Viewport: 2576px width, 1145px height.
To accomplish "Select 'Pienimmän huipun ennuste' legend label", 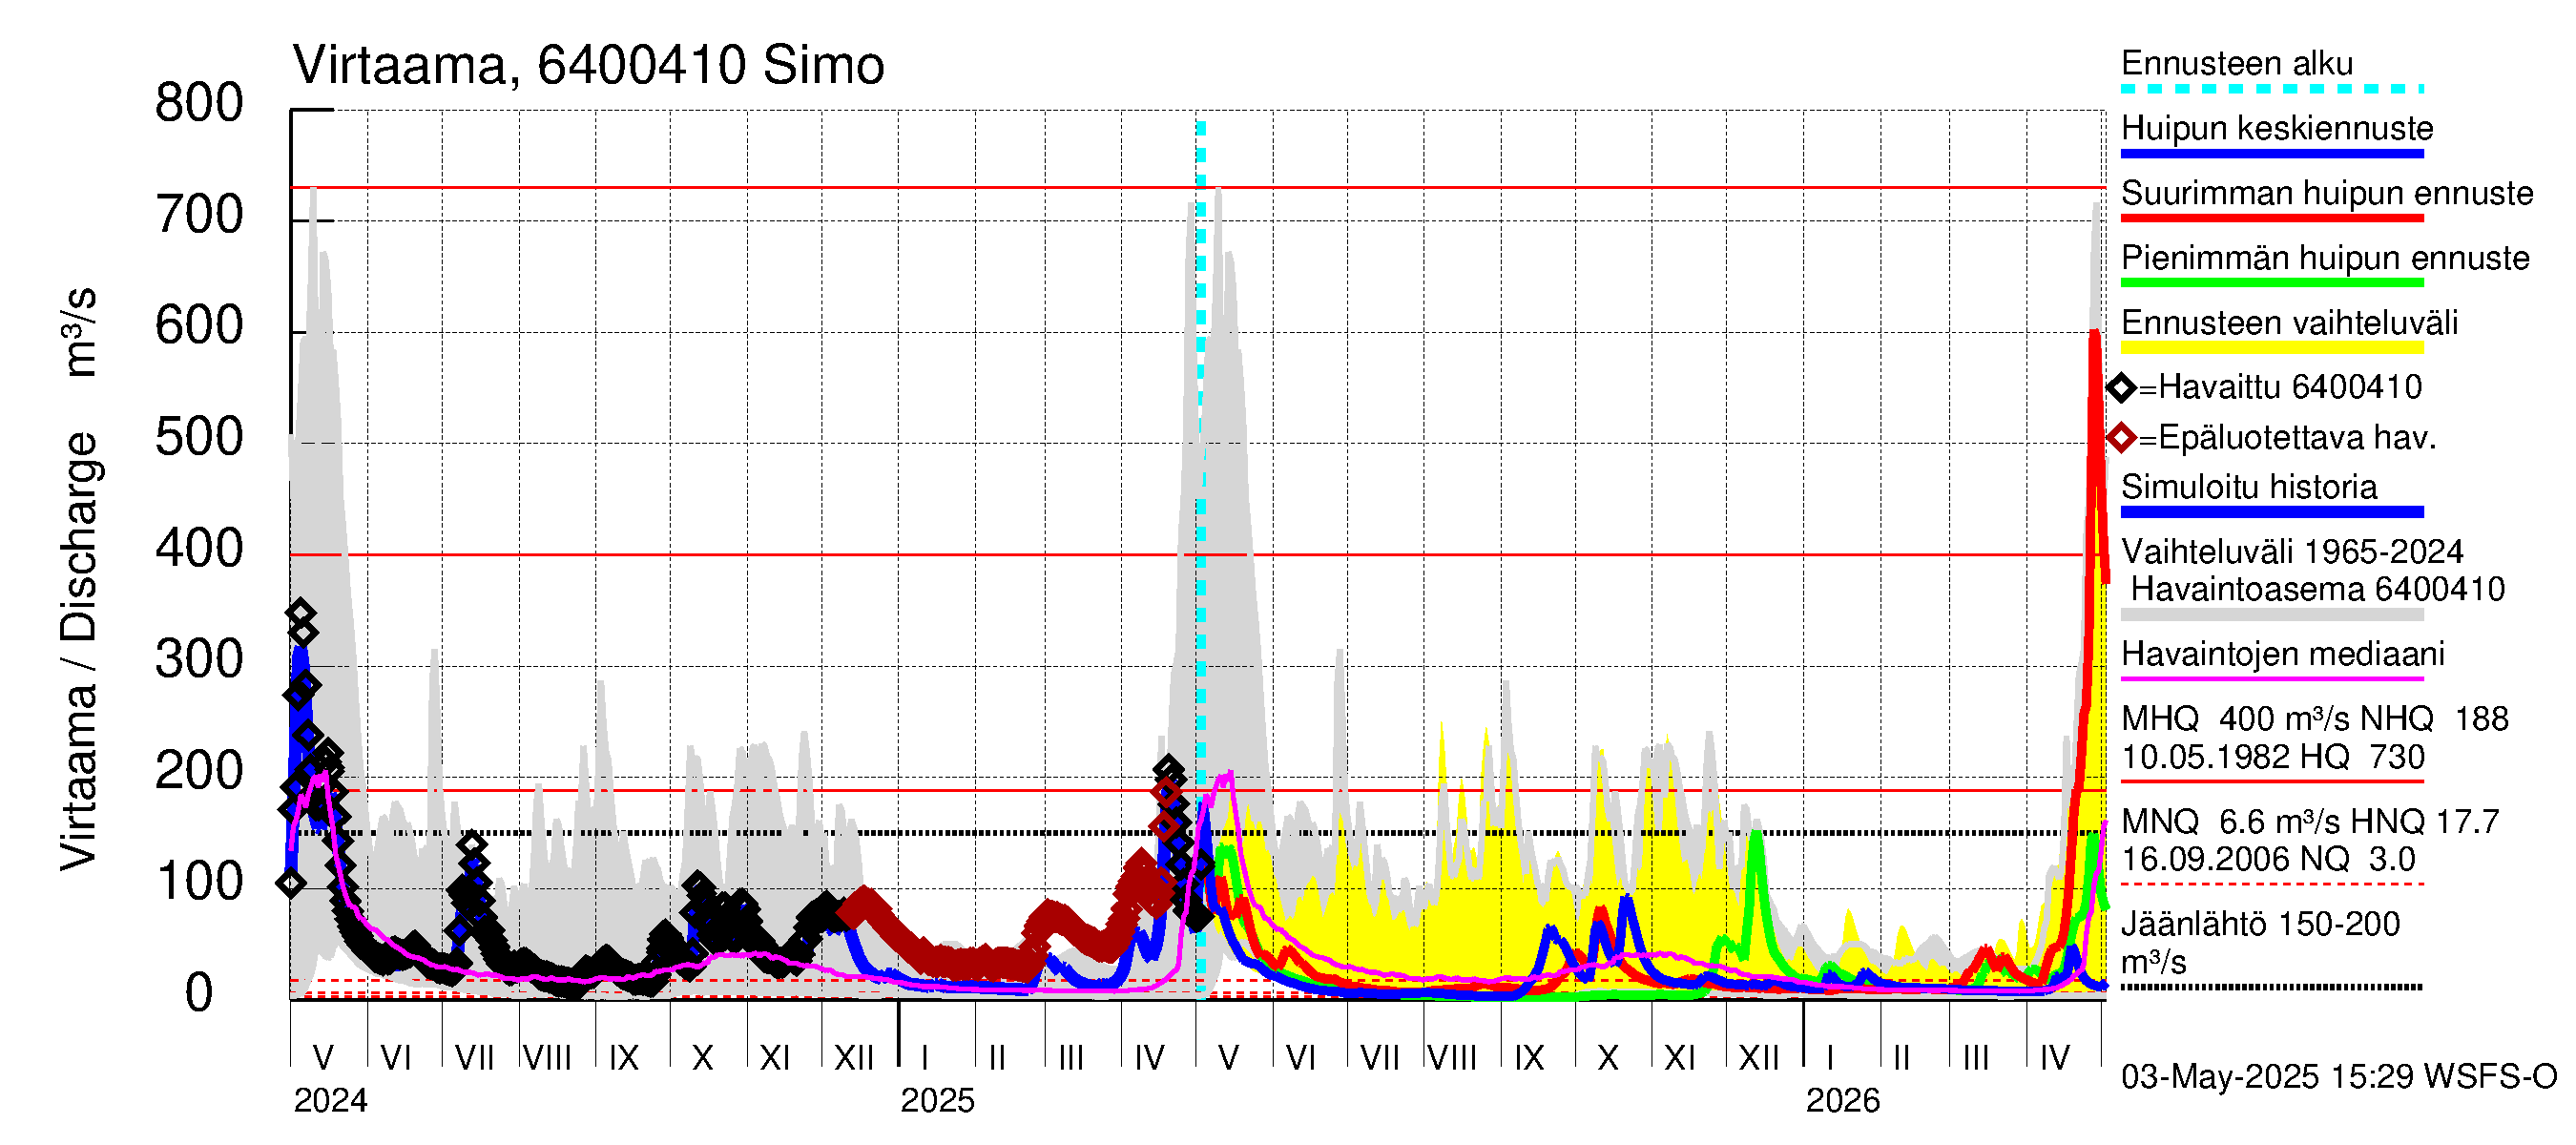I will tap(2325, 258).
